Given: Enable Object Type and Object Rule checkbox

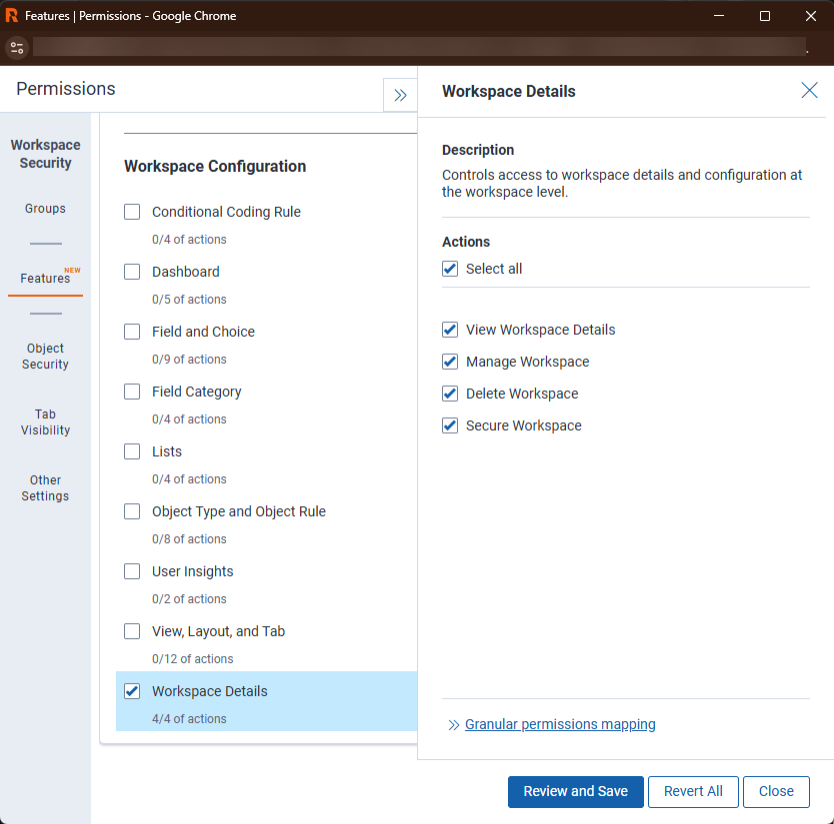Looking at the screenshot, I should [132, 511].
